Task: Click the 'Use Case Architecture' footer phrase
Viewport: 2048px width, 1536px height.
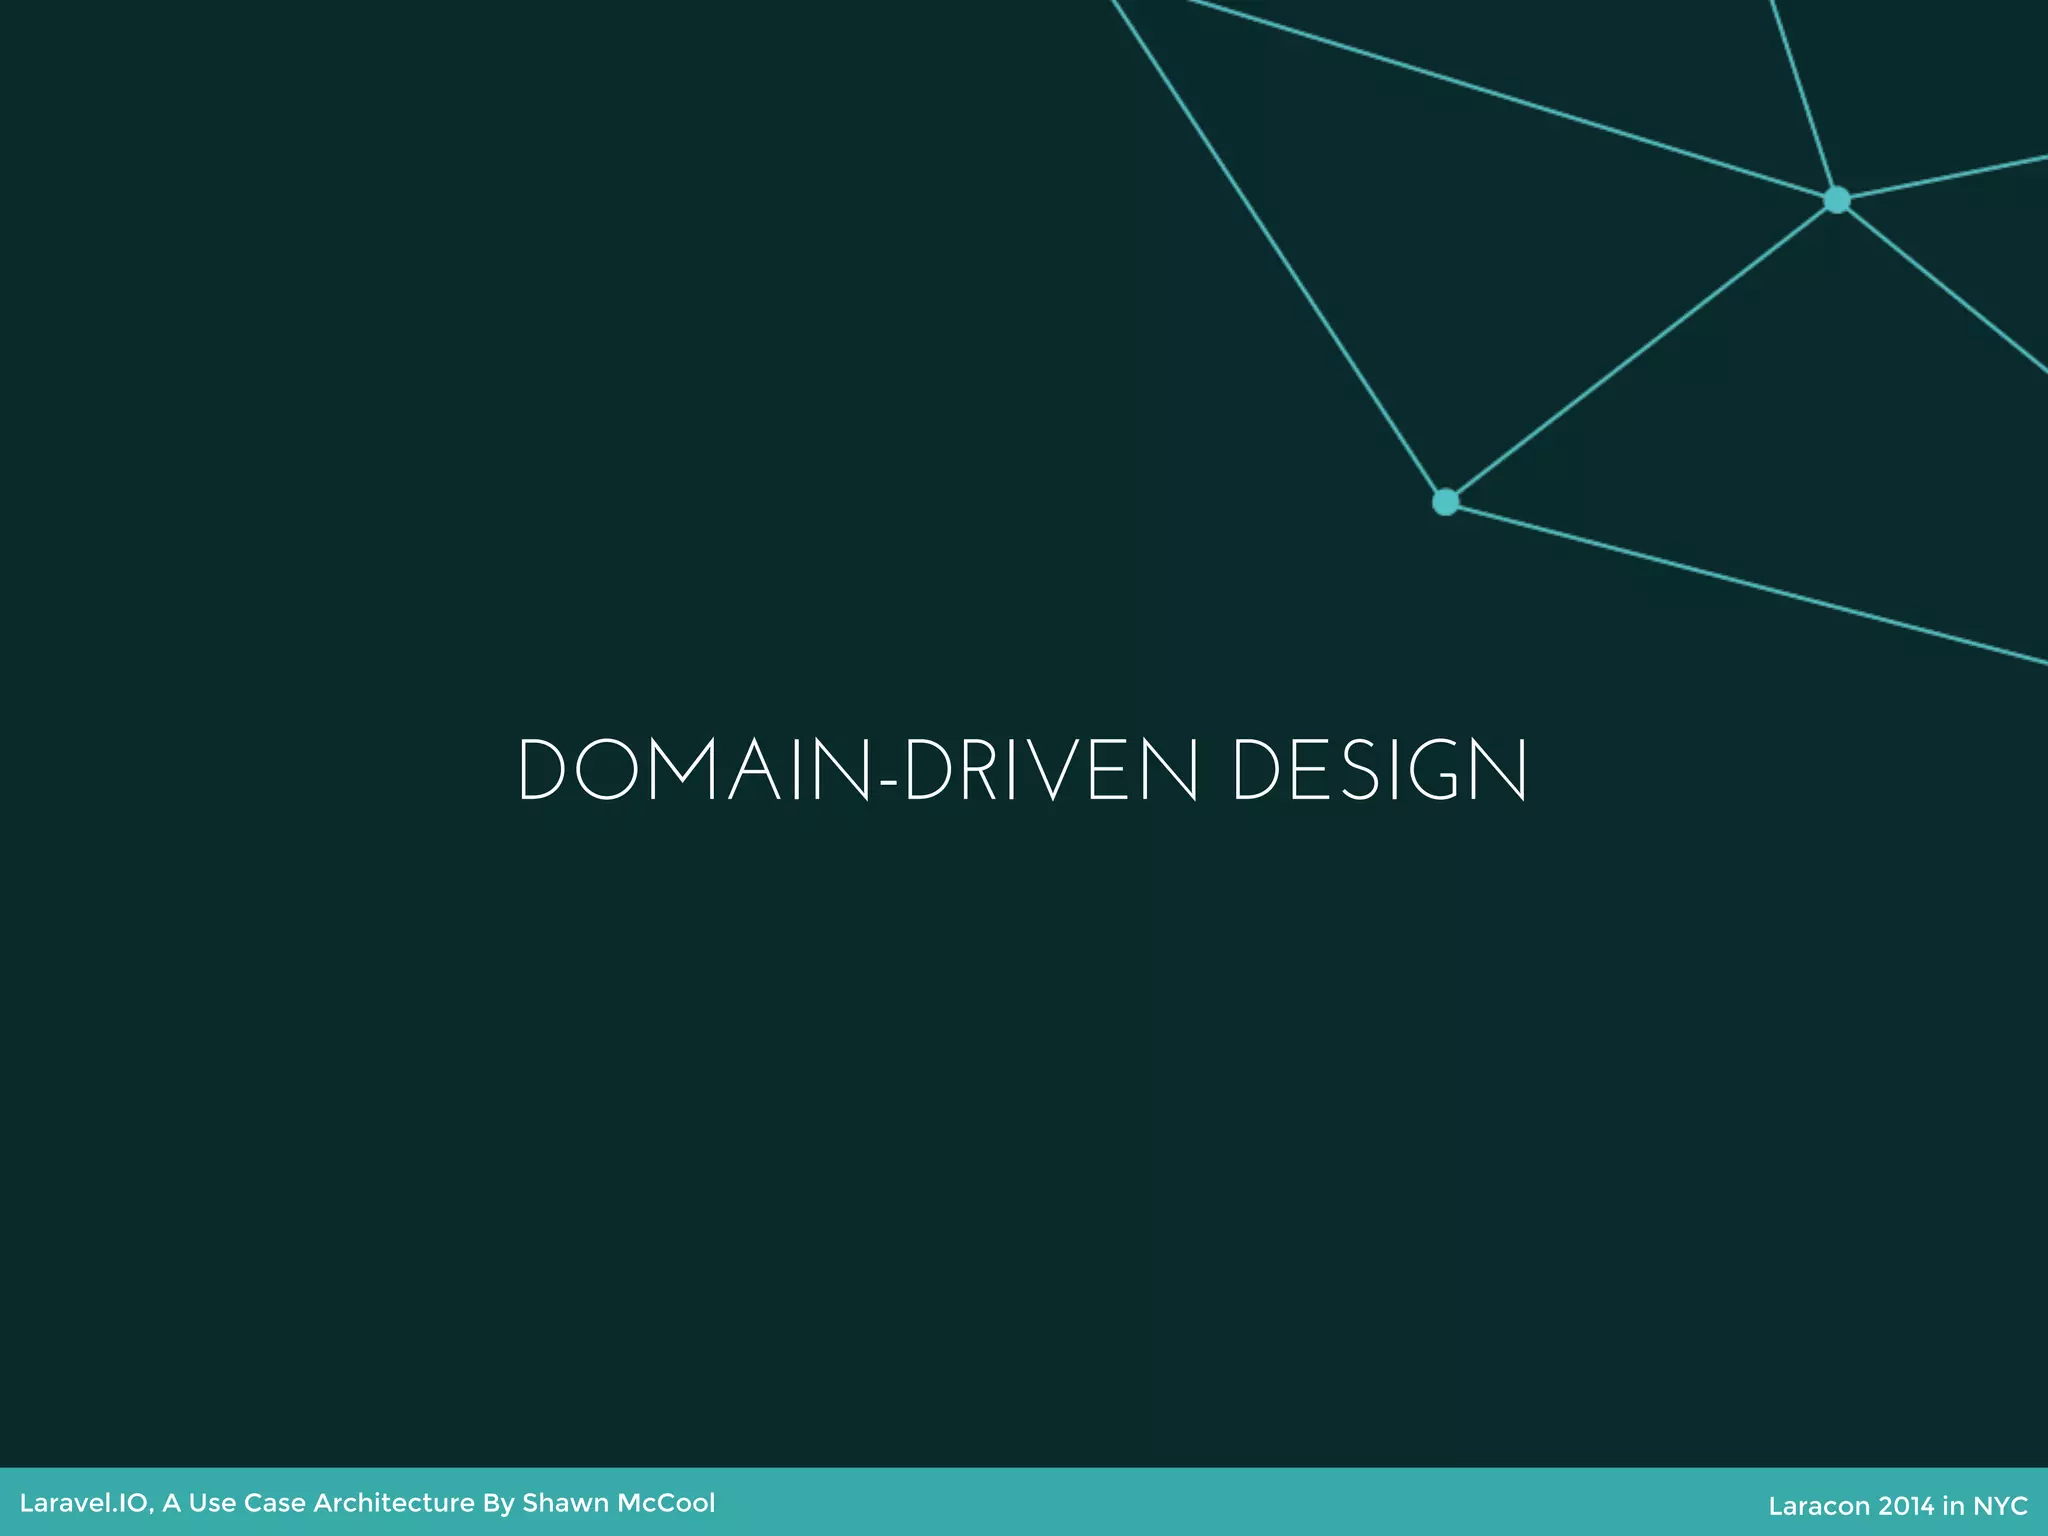Action: pyautogui.click(x=331, y=1503)
